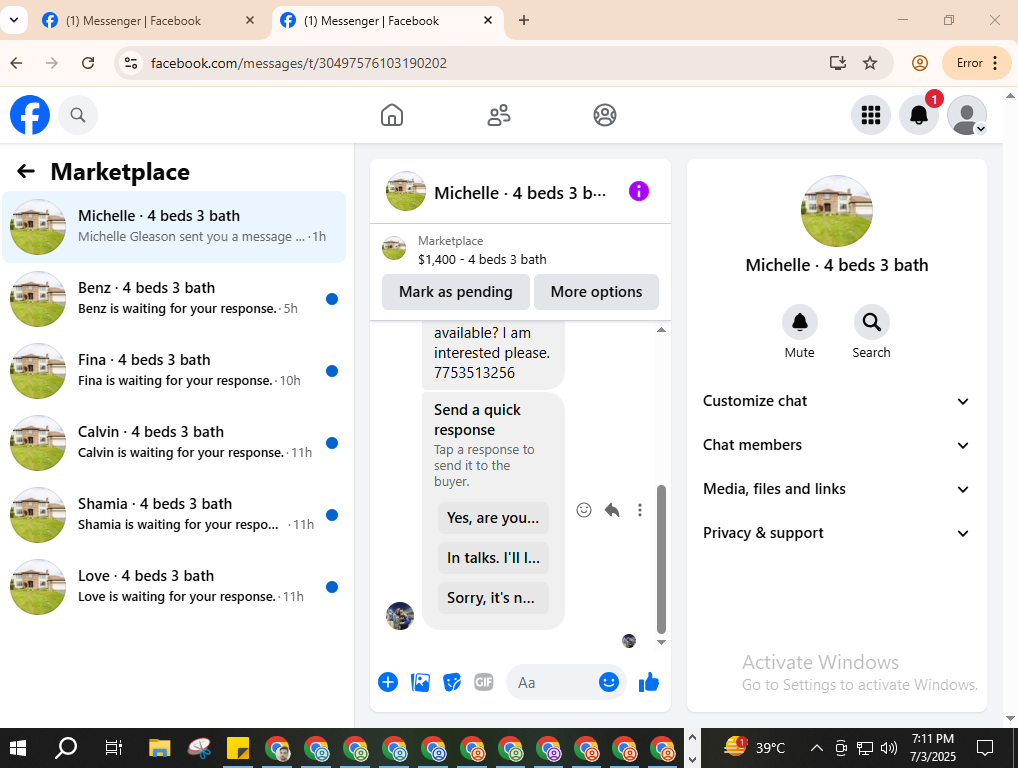This screenshot has width=1018, height=768.
Task: Switch to the first Messenger browser tab
Action: tap(151, 21)
